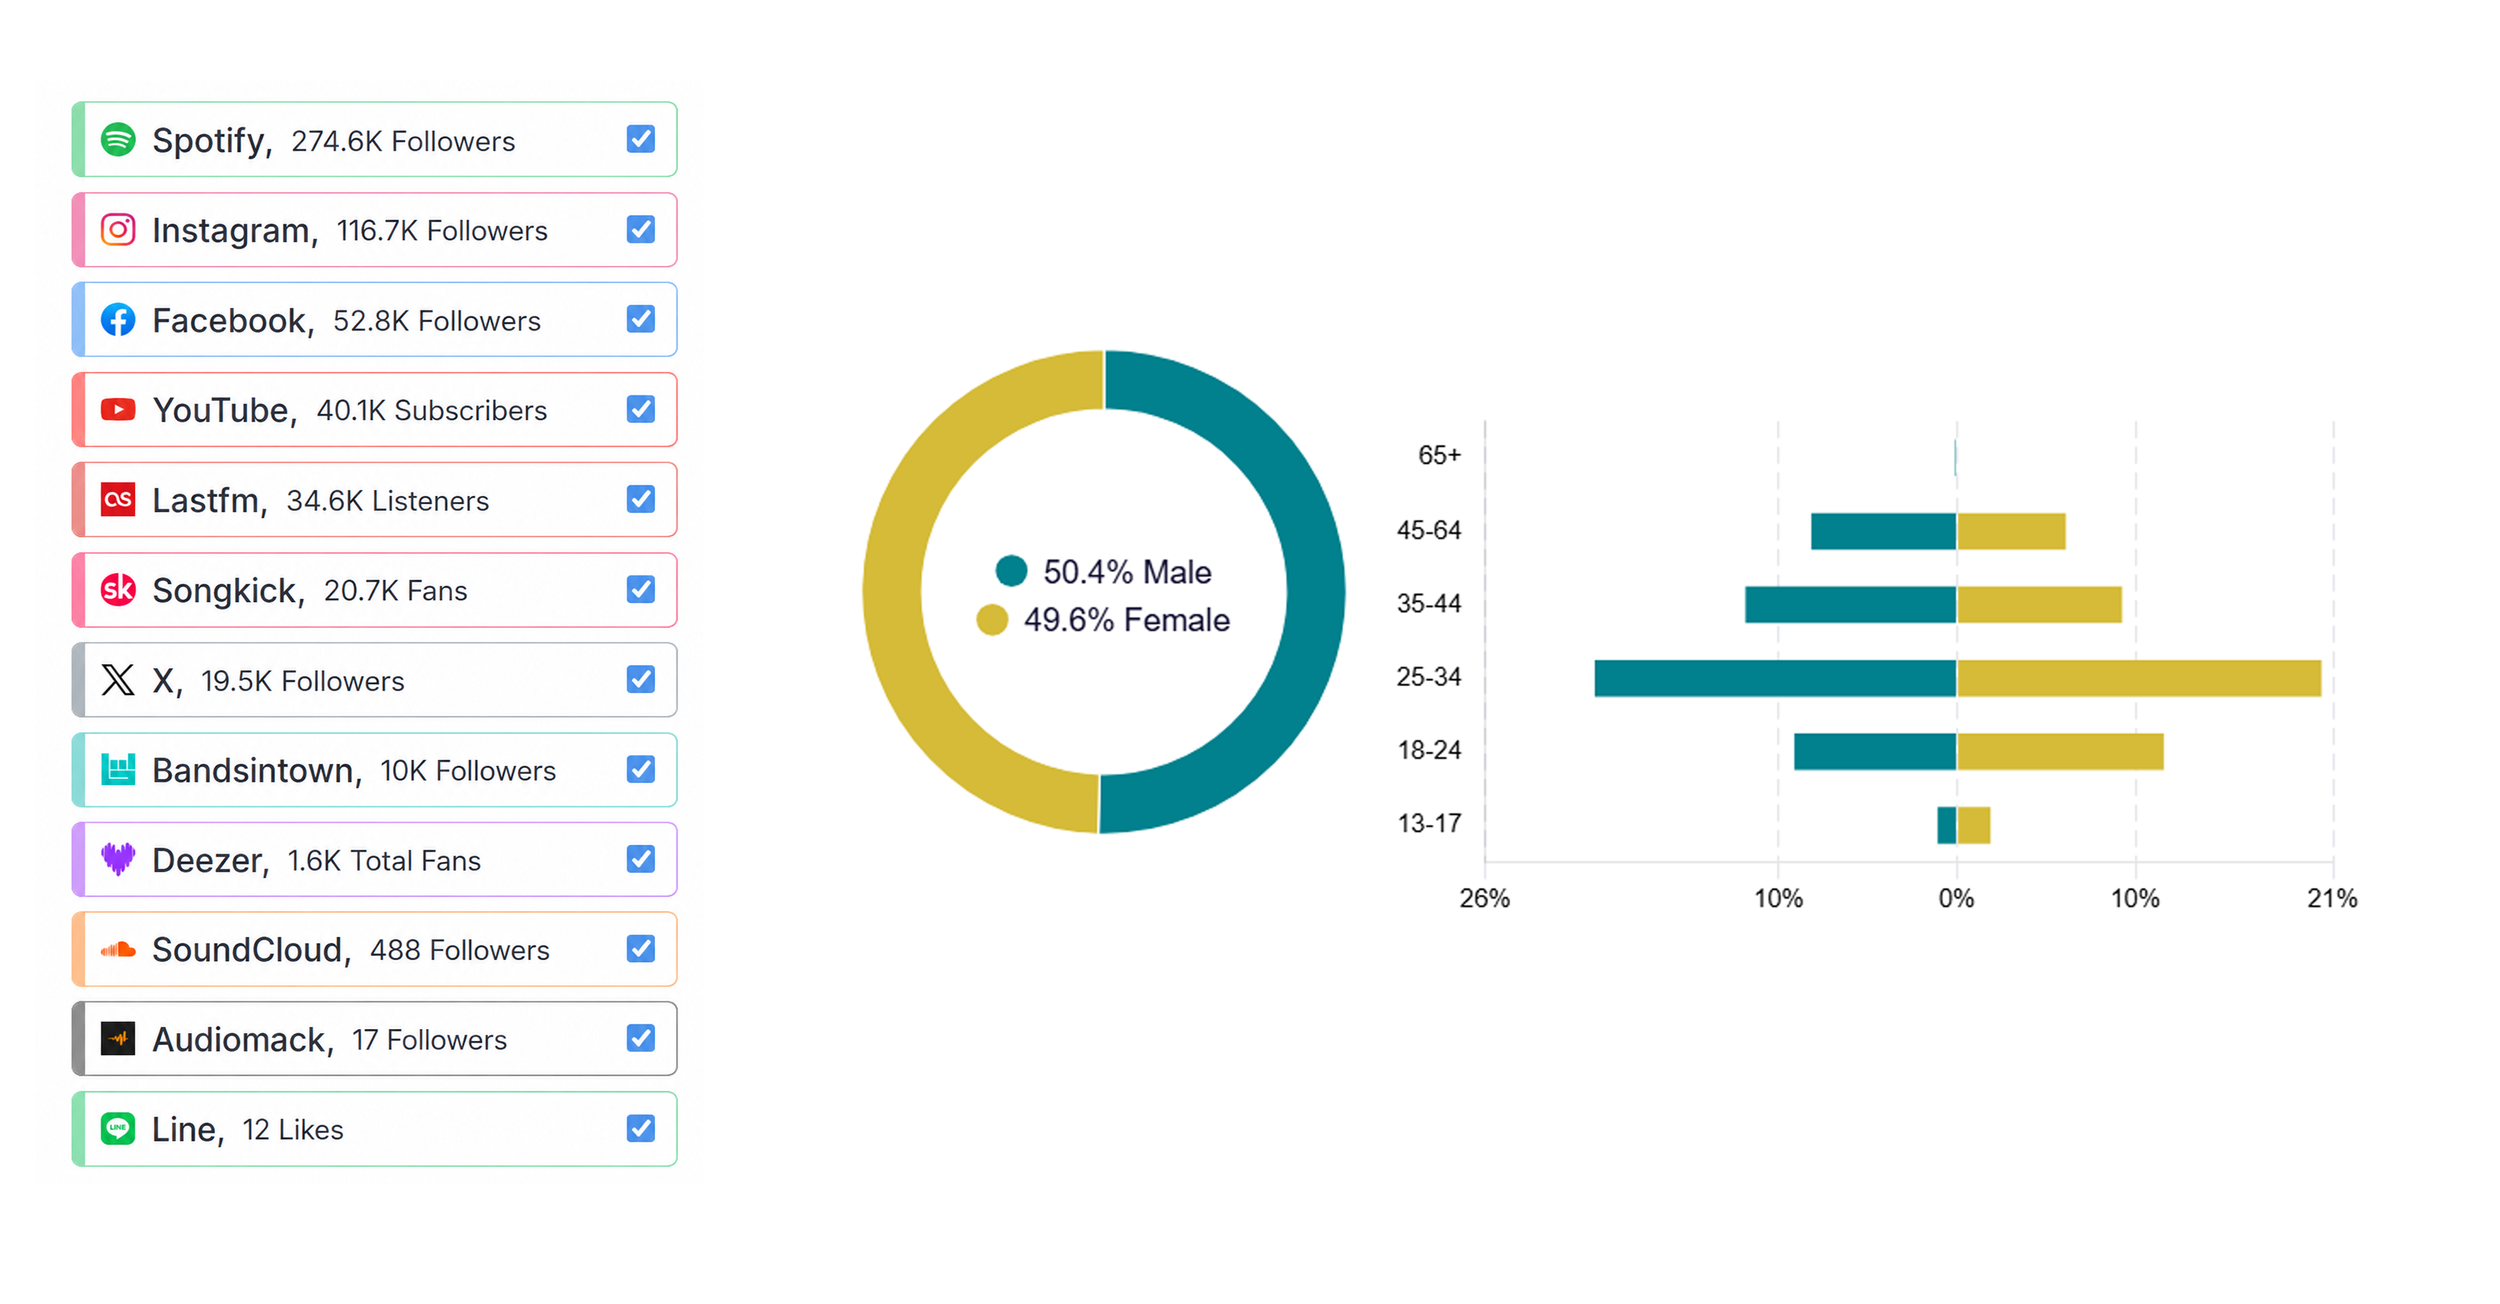Screen dimensions: 2500x1304
Task: Click the '50.4% Male' label
Action: (1127, 572)
